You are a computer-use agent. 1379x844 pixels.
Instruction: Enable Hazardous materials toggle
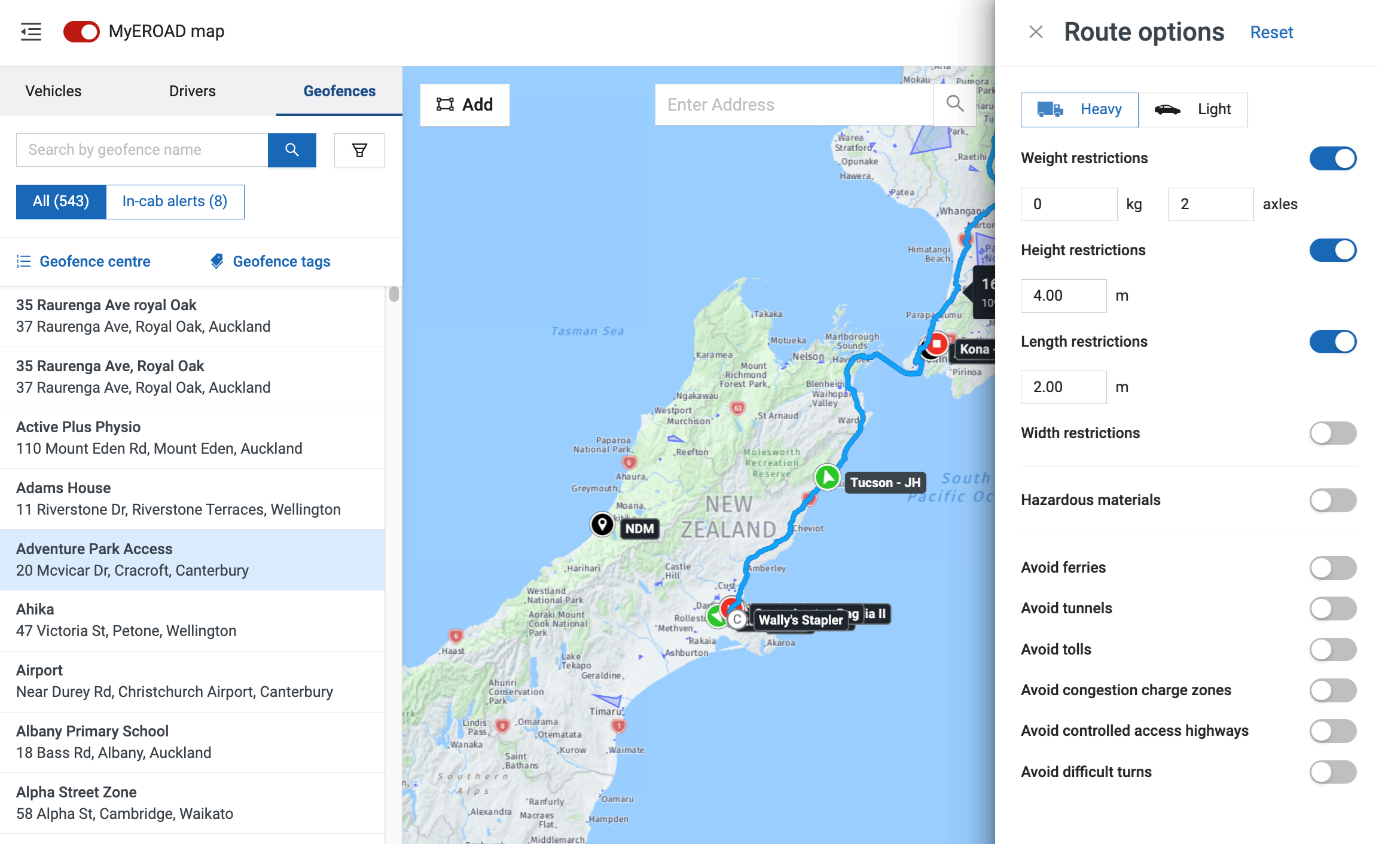(x=1333, y=500)
